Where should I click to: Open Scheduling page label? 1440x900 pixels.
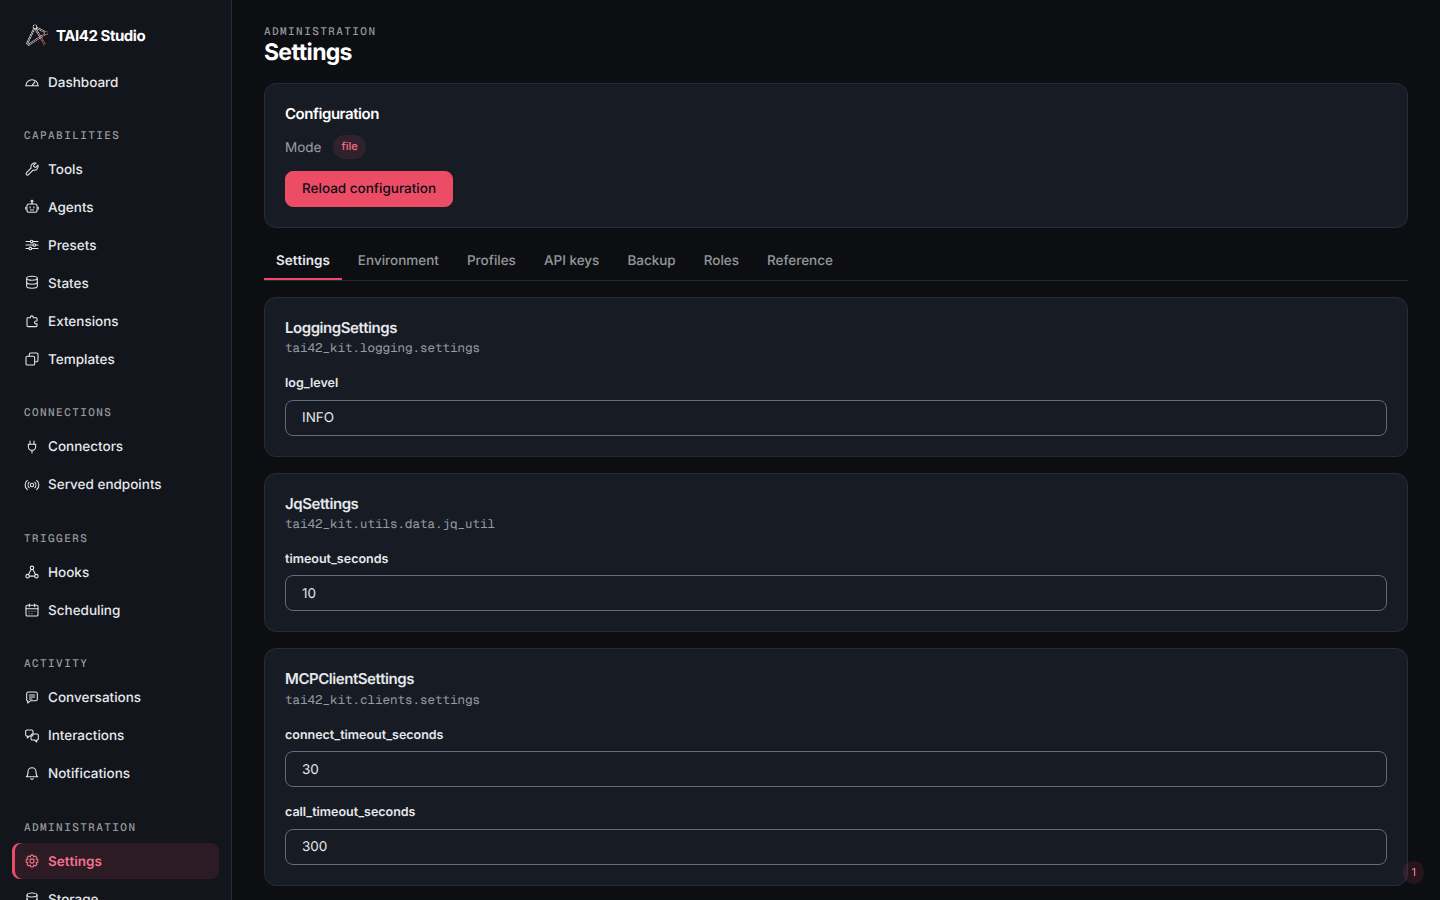pyautogui.click(x=84, y=611)
